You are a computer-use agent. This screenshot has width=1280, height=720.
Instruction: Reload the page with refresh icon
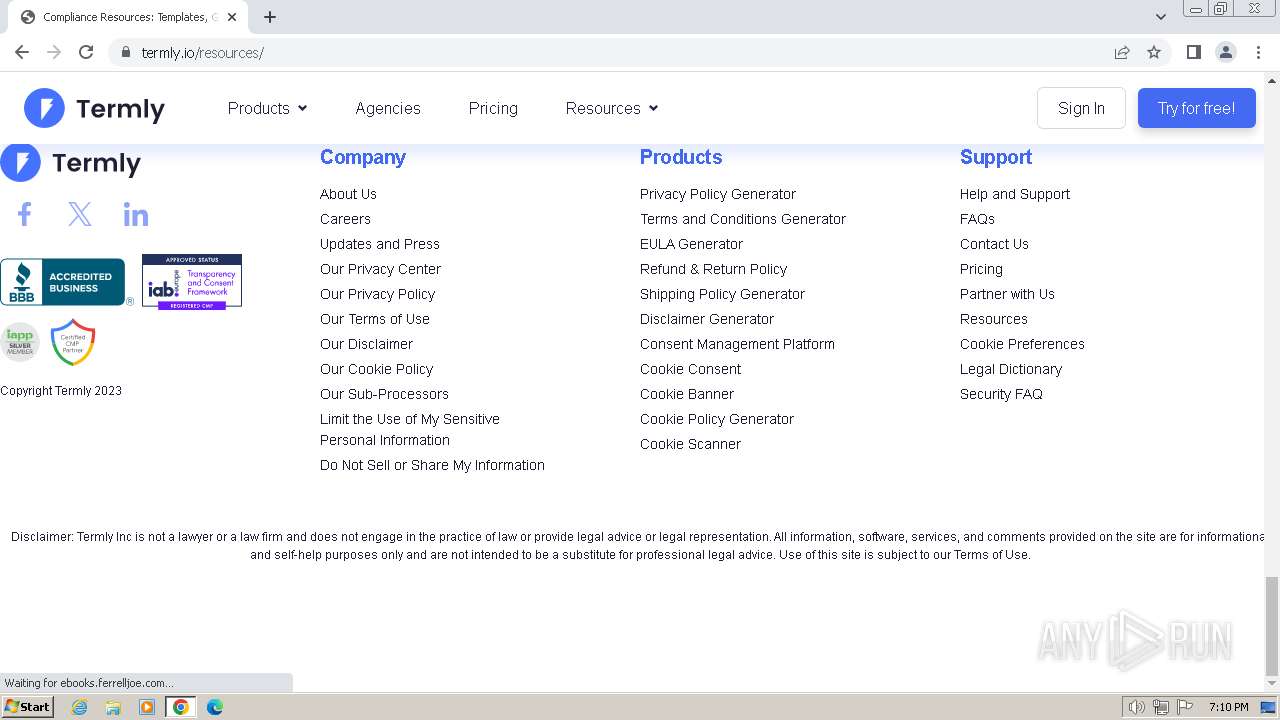point(86,52)
